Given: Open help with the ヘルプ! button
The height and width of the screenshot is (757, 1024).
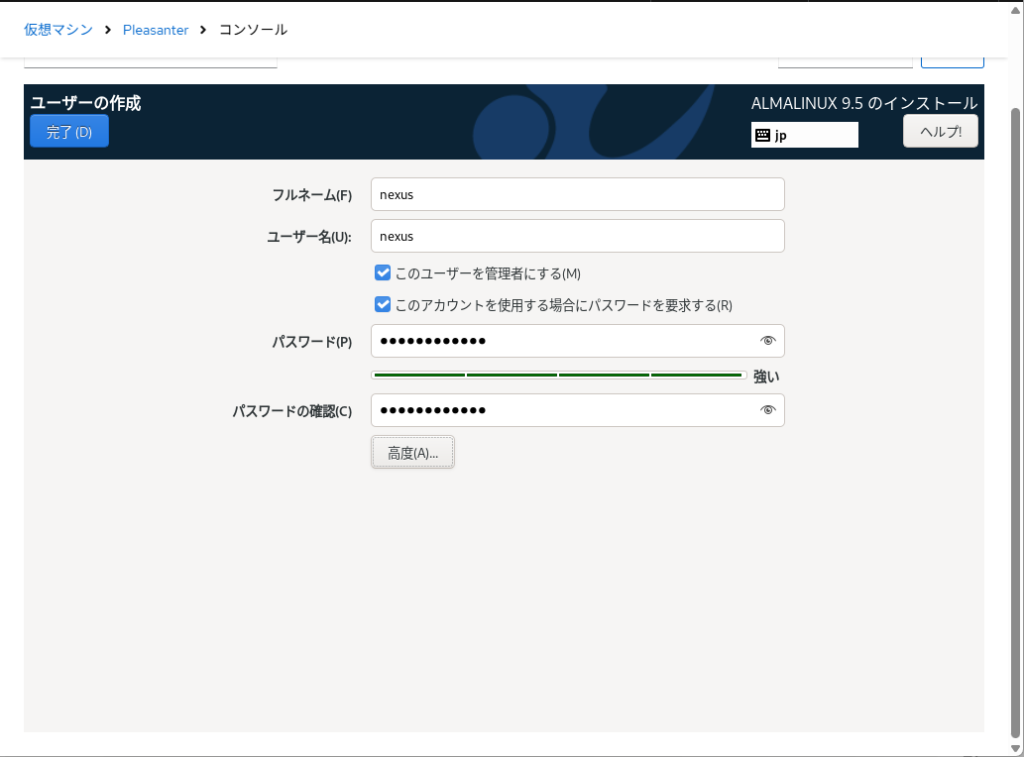Looking at the screenshot, I should [x=940, y=131].
